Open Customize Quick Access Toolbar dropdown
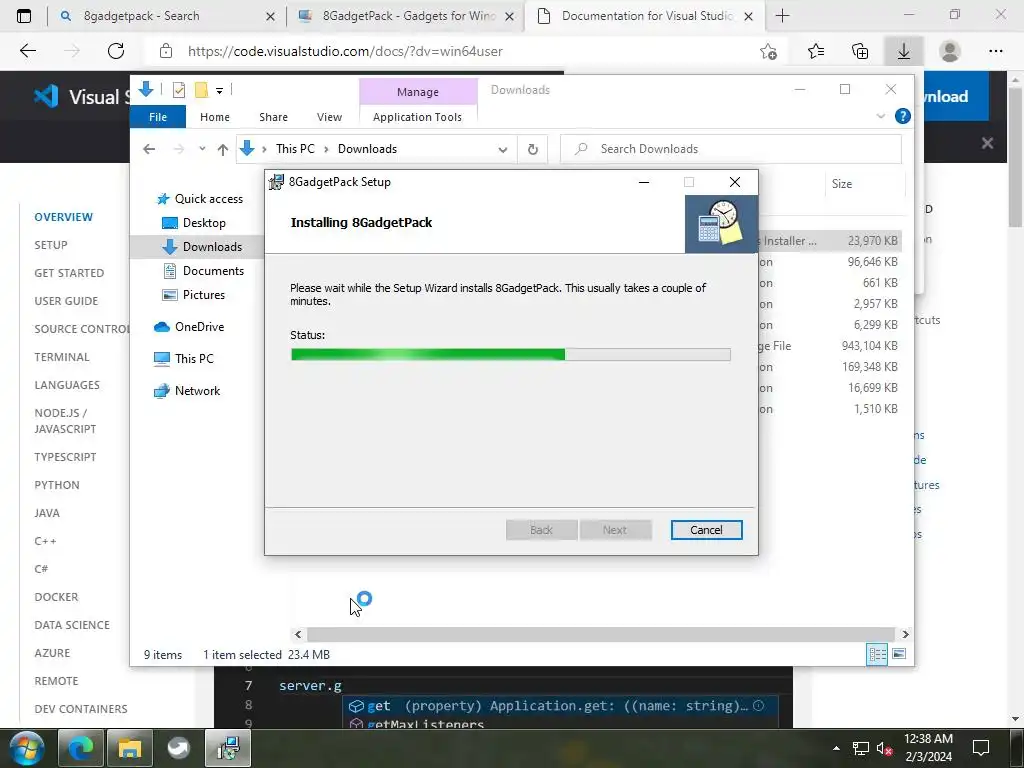The height and width of the screenshot is (768, 1024). pyautogui.click(x=219, y=91)
